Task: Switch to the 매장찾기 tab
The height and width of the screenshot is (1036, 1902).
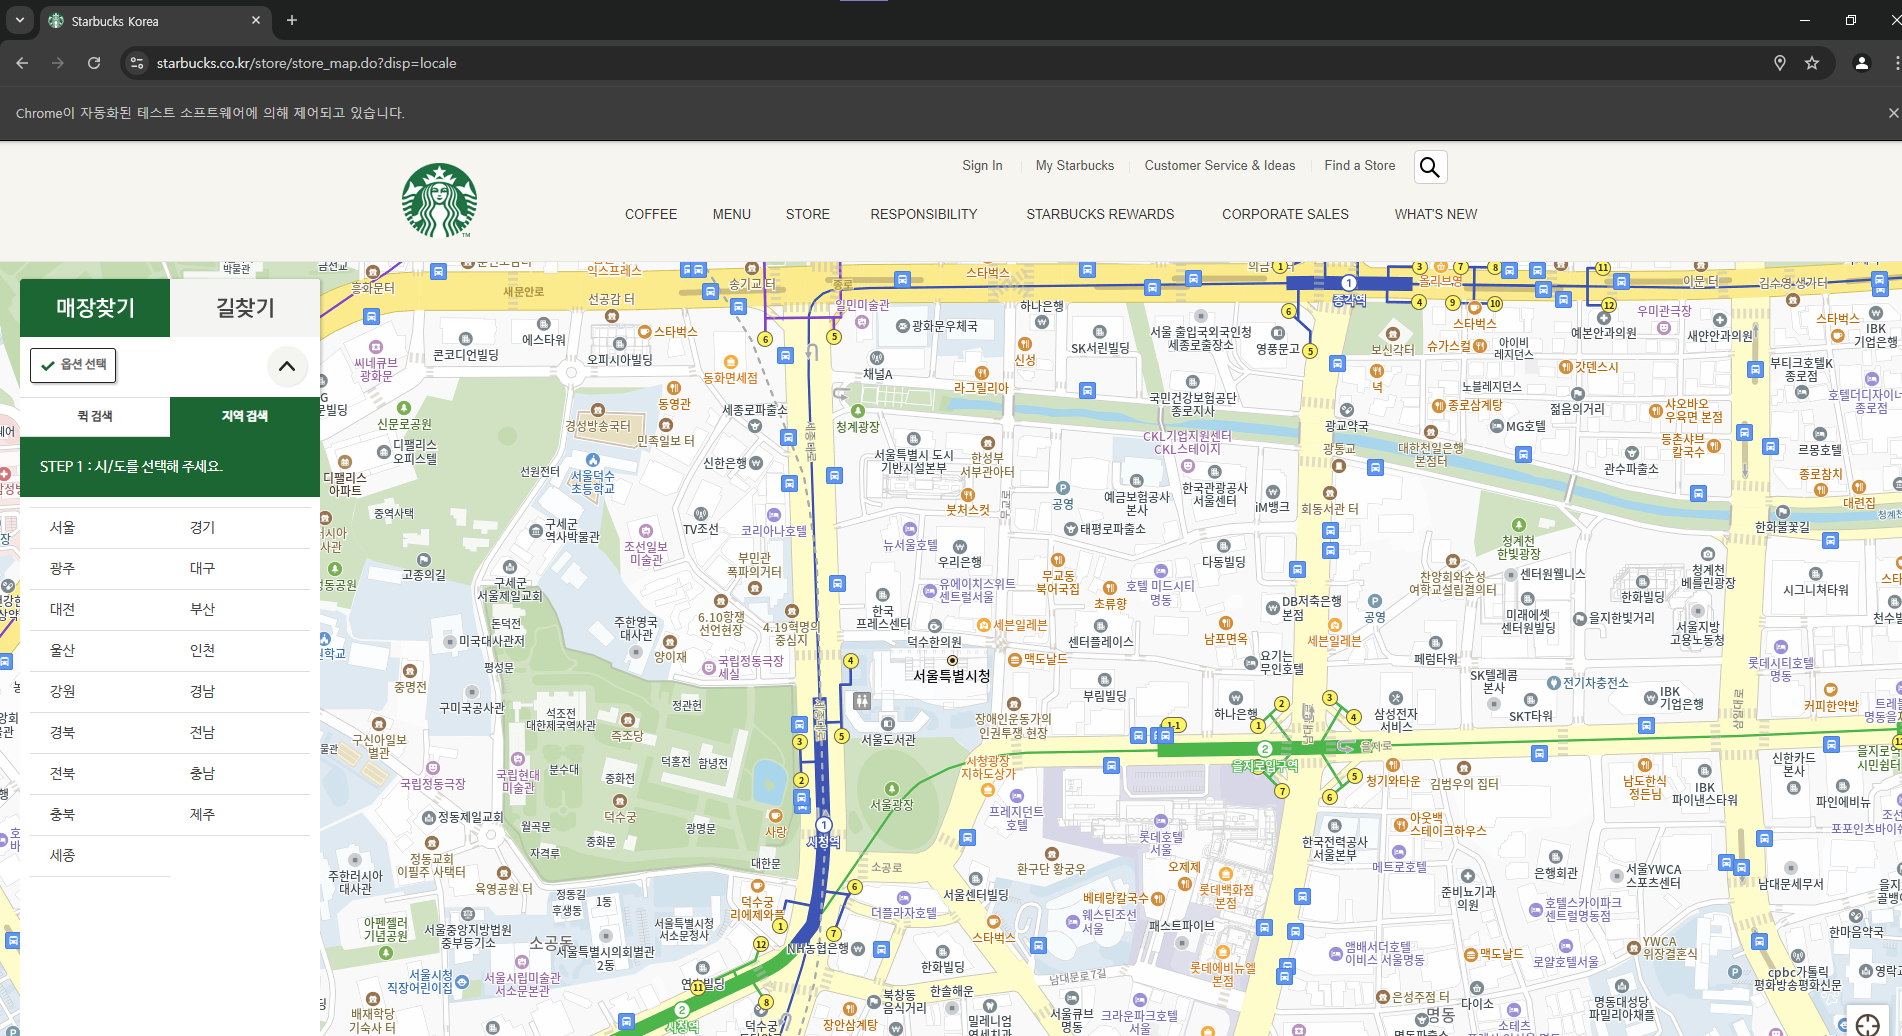Action: (x=95, y=308)
